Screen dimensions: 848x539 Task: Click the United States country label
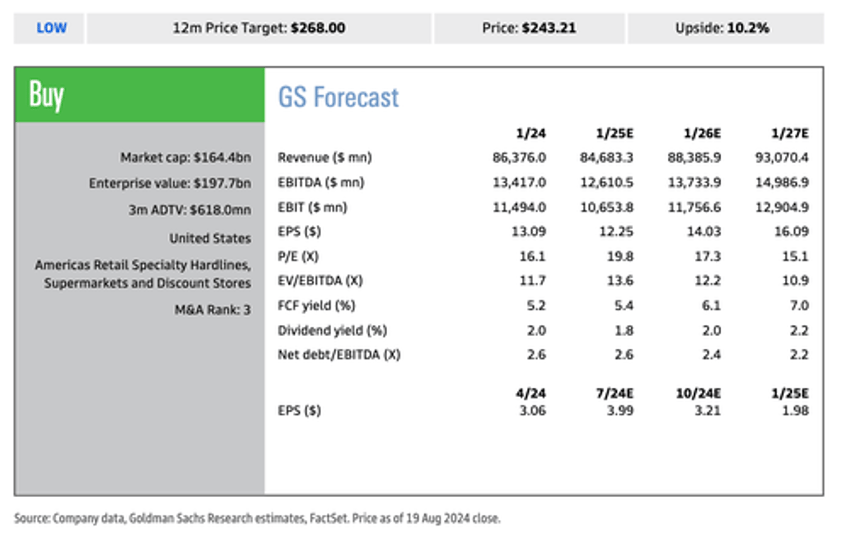click(210, 238)
